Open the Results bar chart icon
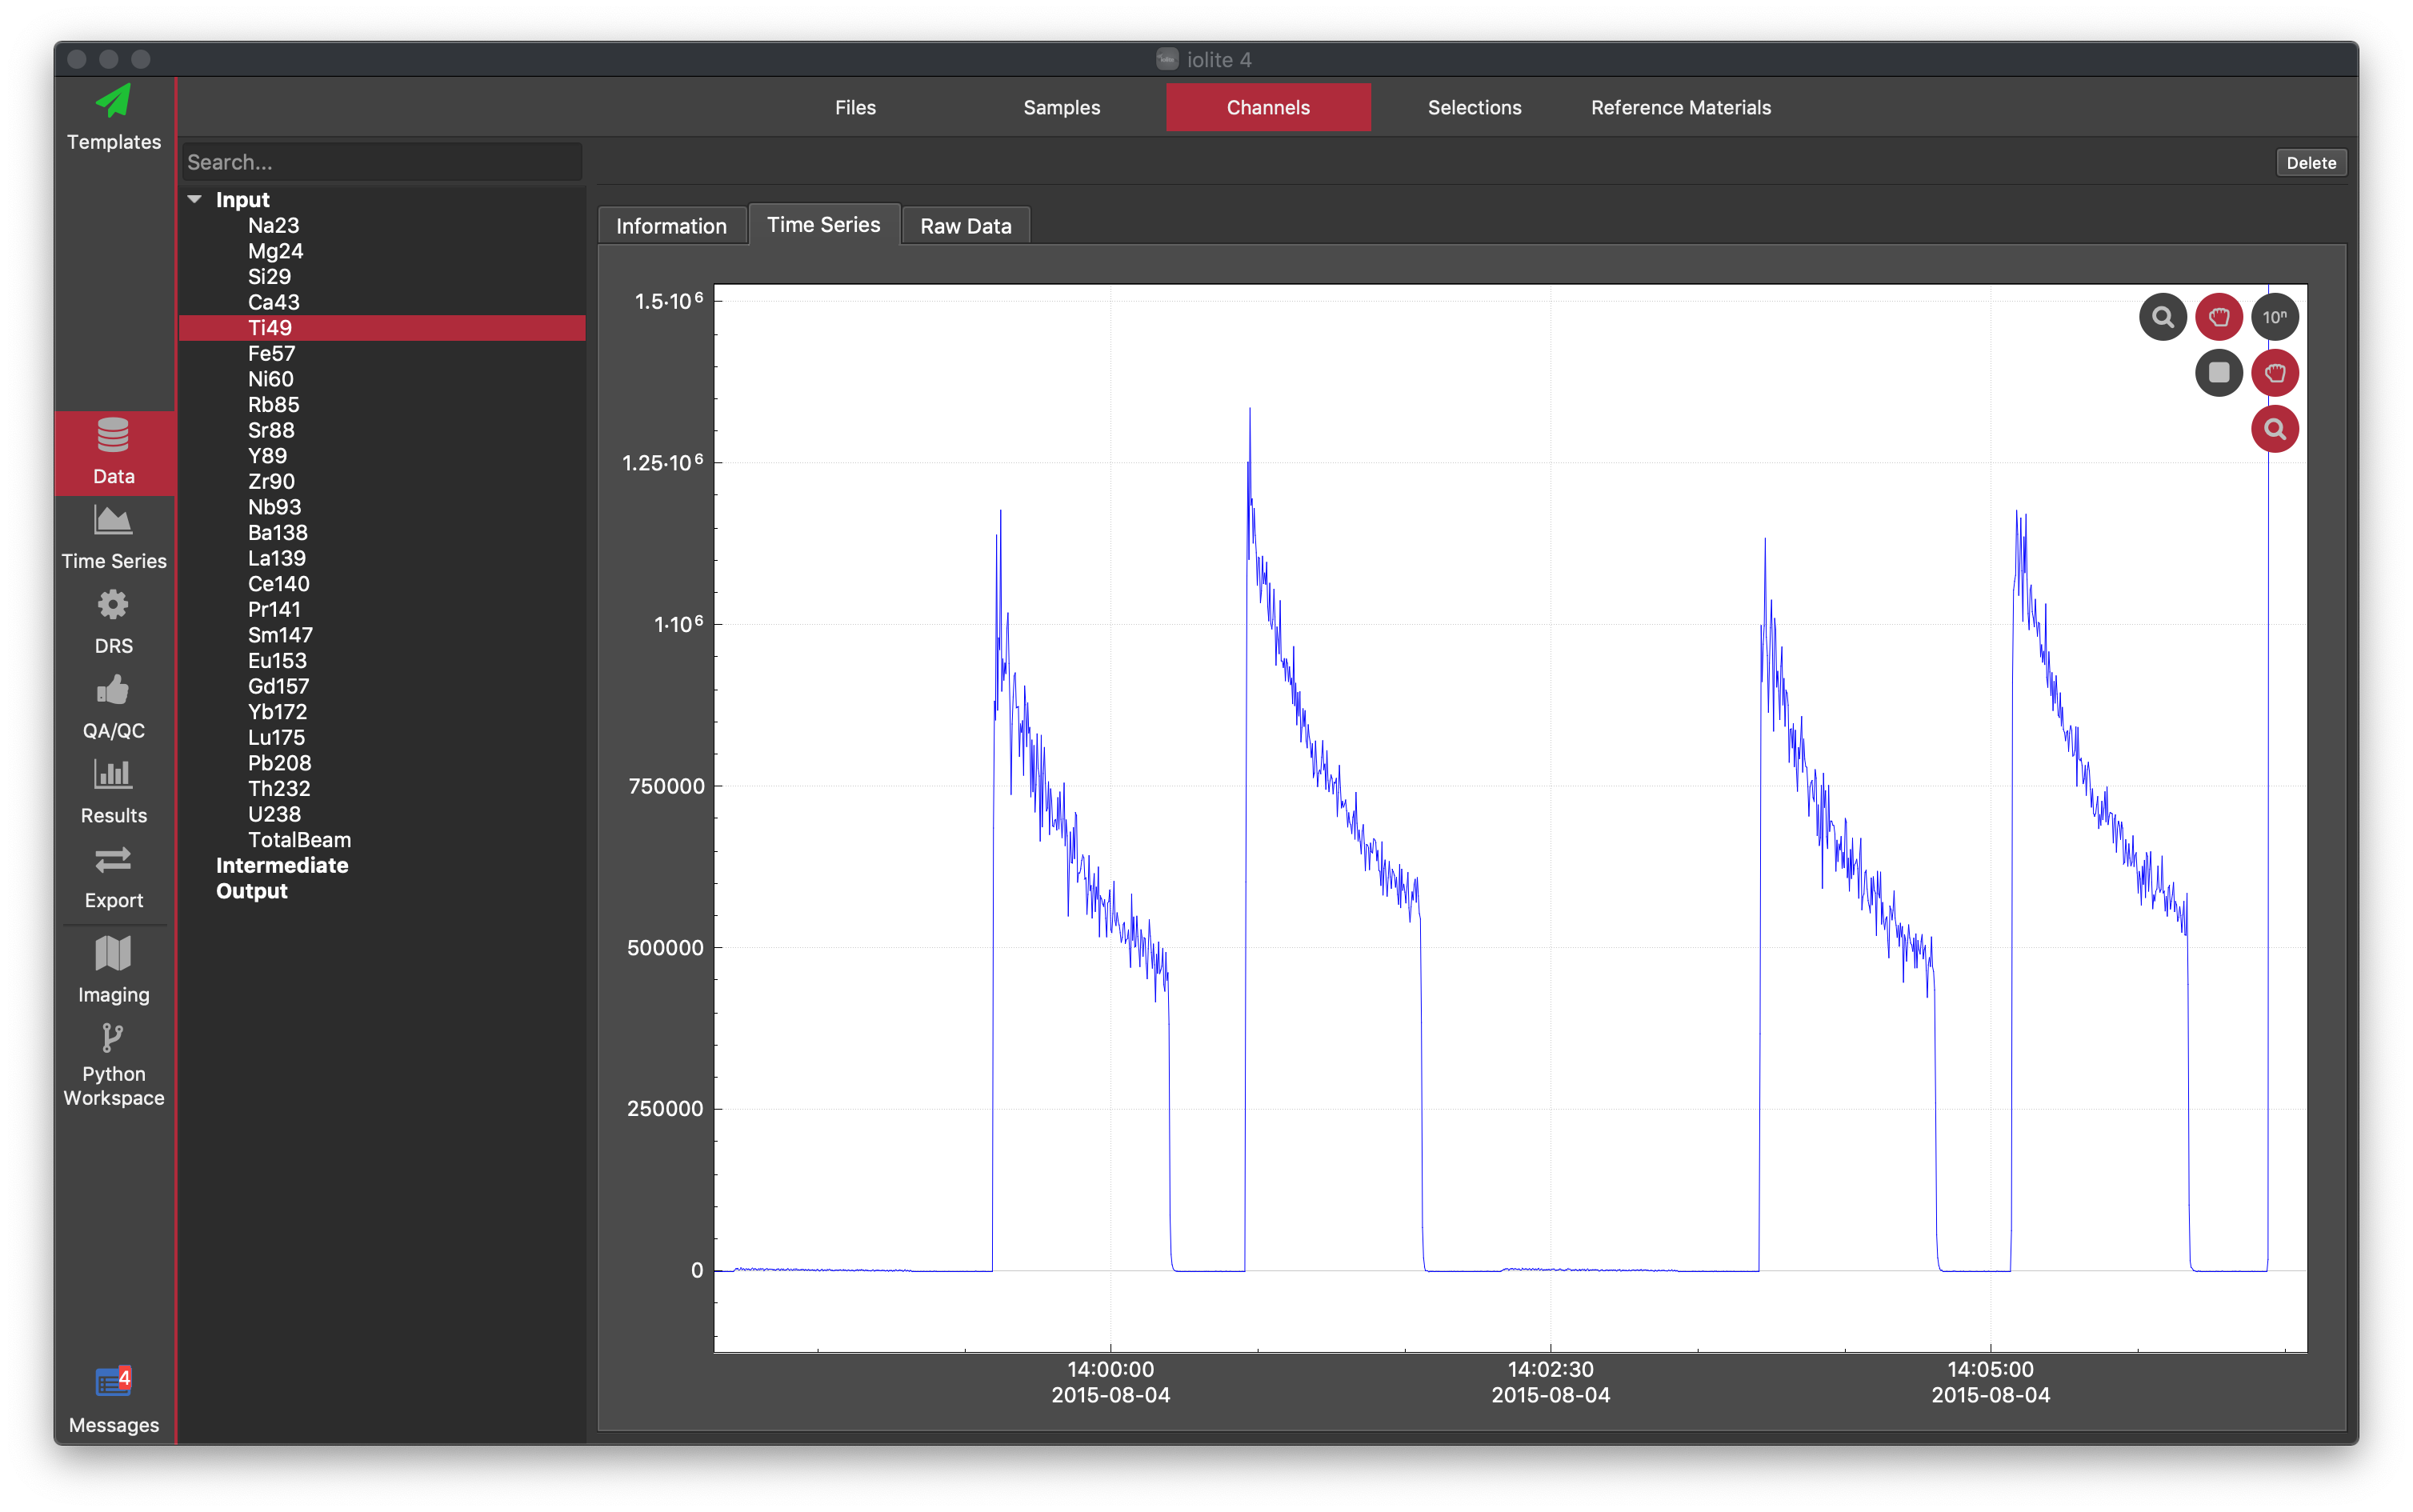Image resolution: width=2413 pixels, height=1512 pixels. (x=113, y=774)
